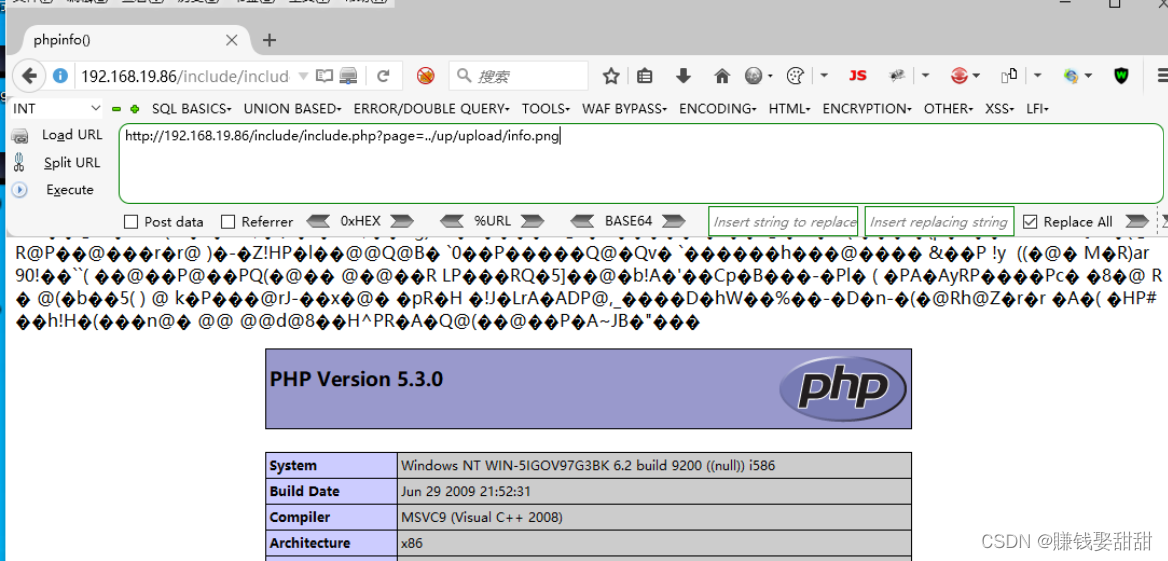The image size is (1168, 561).
Task: Click the red blocked-sign toolbar icon
Action: (x=425, y=75)
